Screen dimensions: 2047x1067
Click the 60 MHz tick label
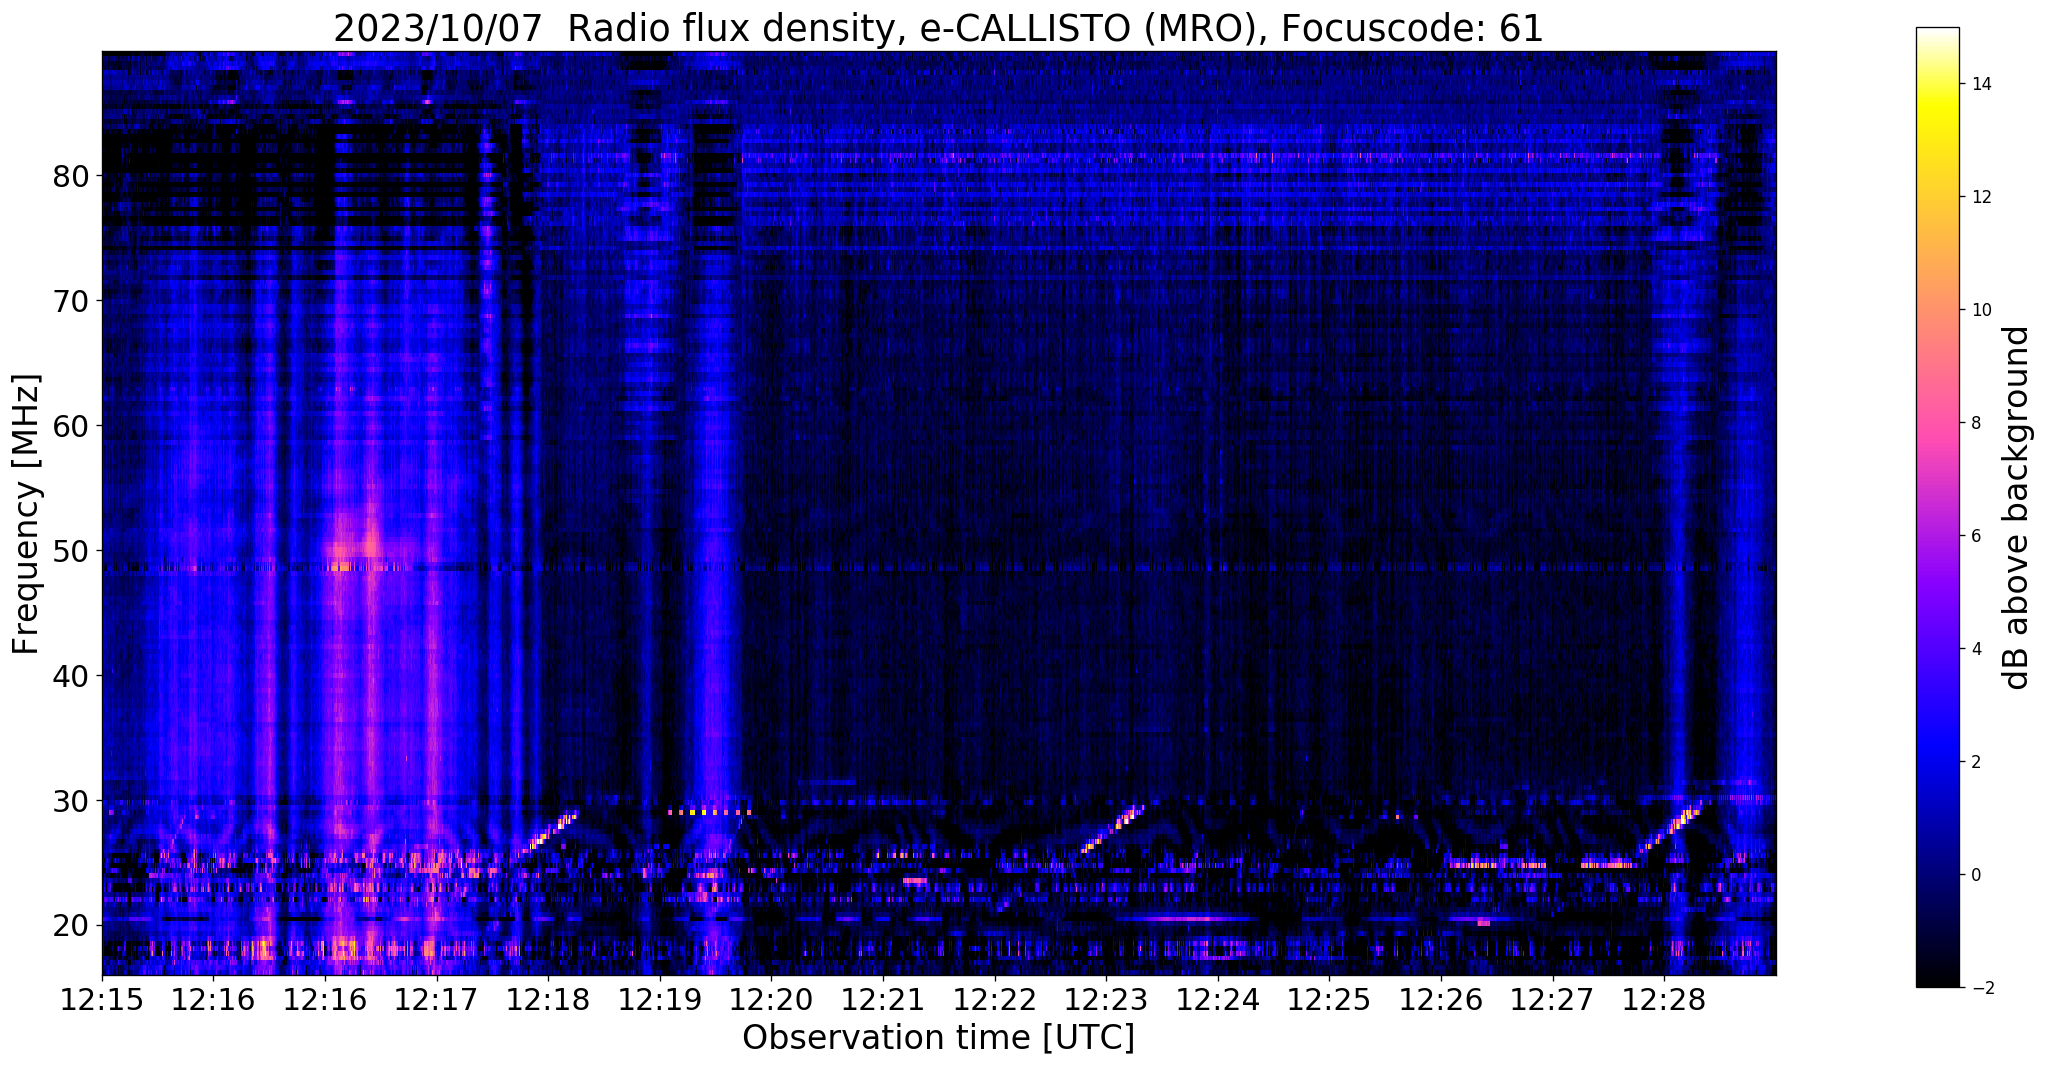71,426
